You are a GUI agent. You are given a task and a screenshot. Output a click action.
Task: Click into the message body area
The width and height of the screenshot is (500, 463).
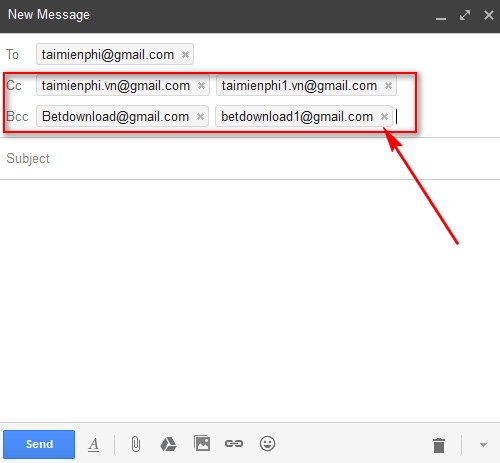[250, 300]
